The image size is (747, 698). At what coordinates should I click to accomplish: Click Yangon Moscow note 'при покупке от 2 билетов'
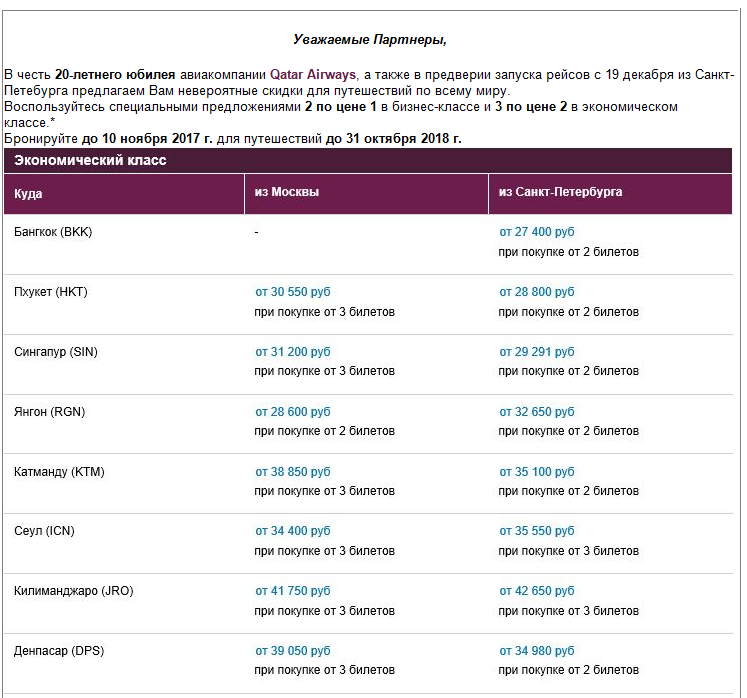(x=324, y=431)
